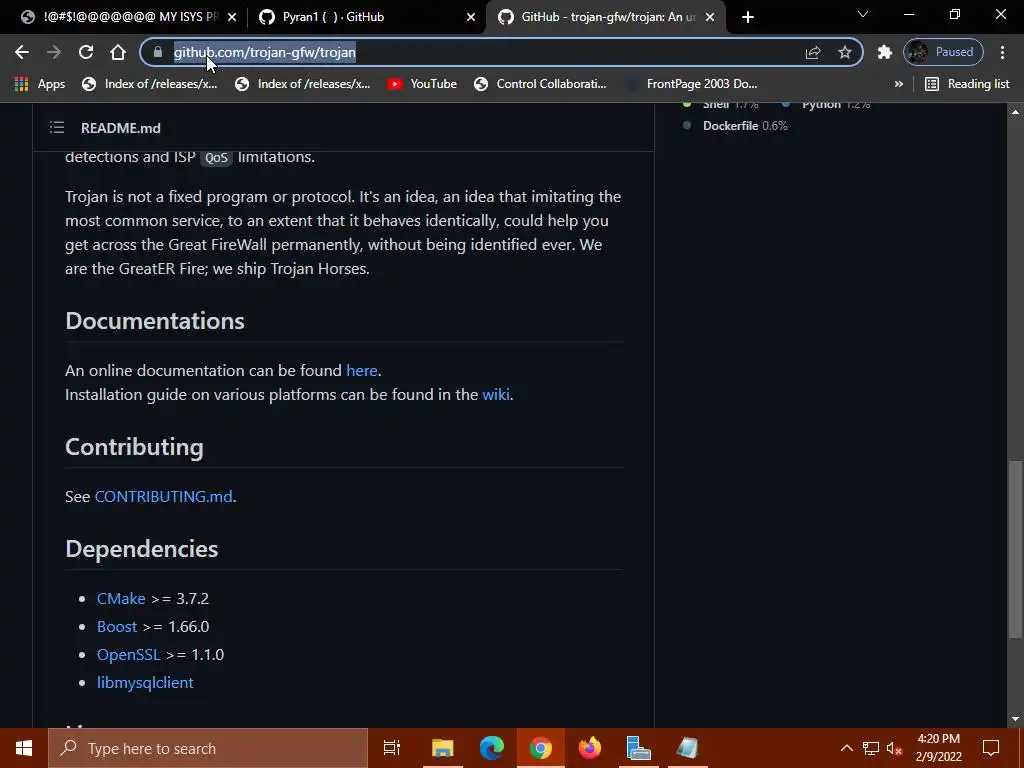Open Task View from the taskbar

[392, 748]
